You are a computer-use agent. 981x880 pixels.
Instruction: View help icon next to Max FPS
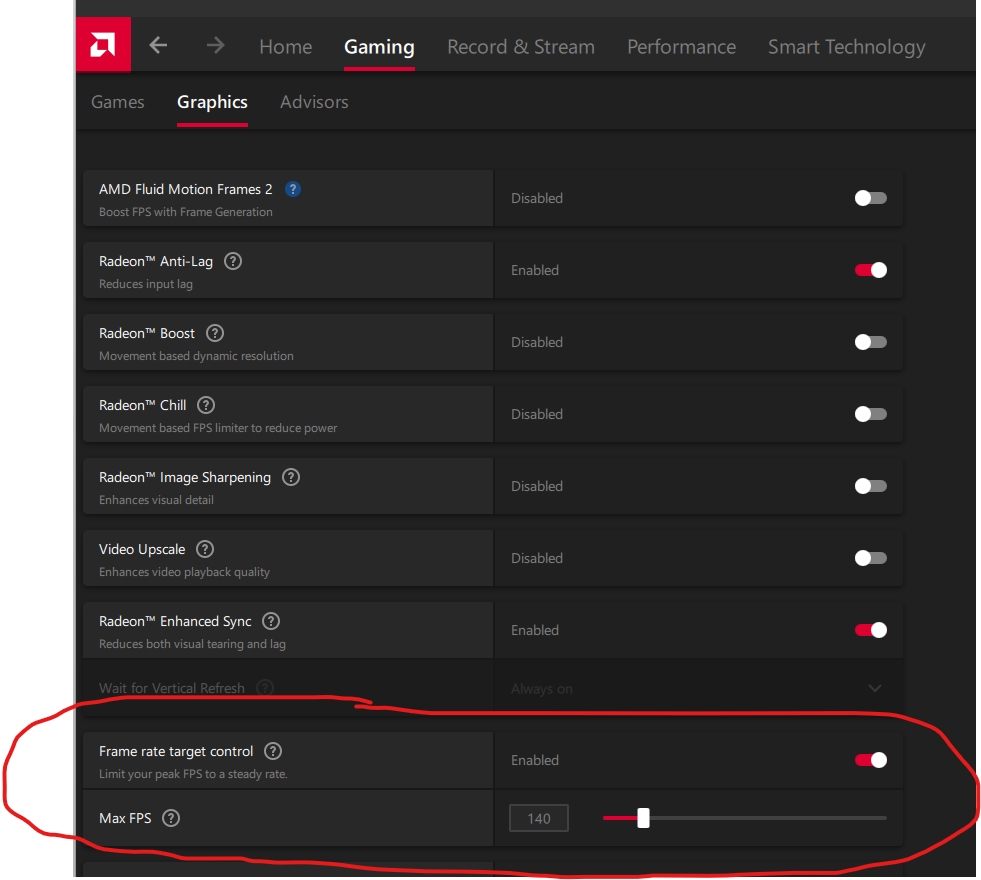point(171,817)
